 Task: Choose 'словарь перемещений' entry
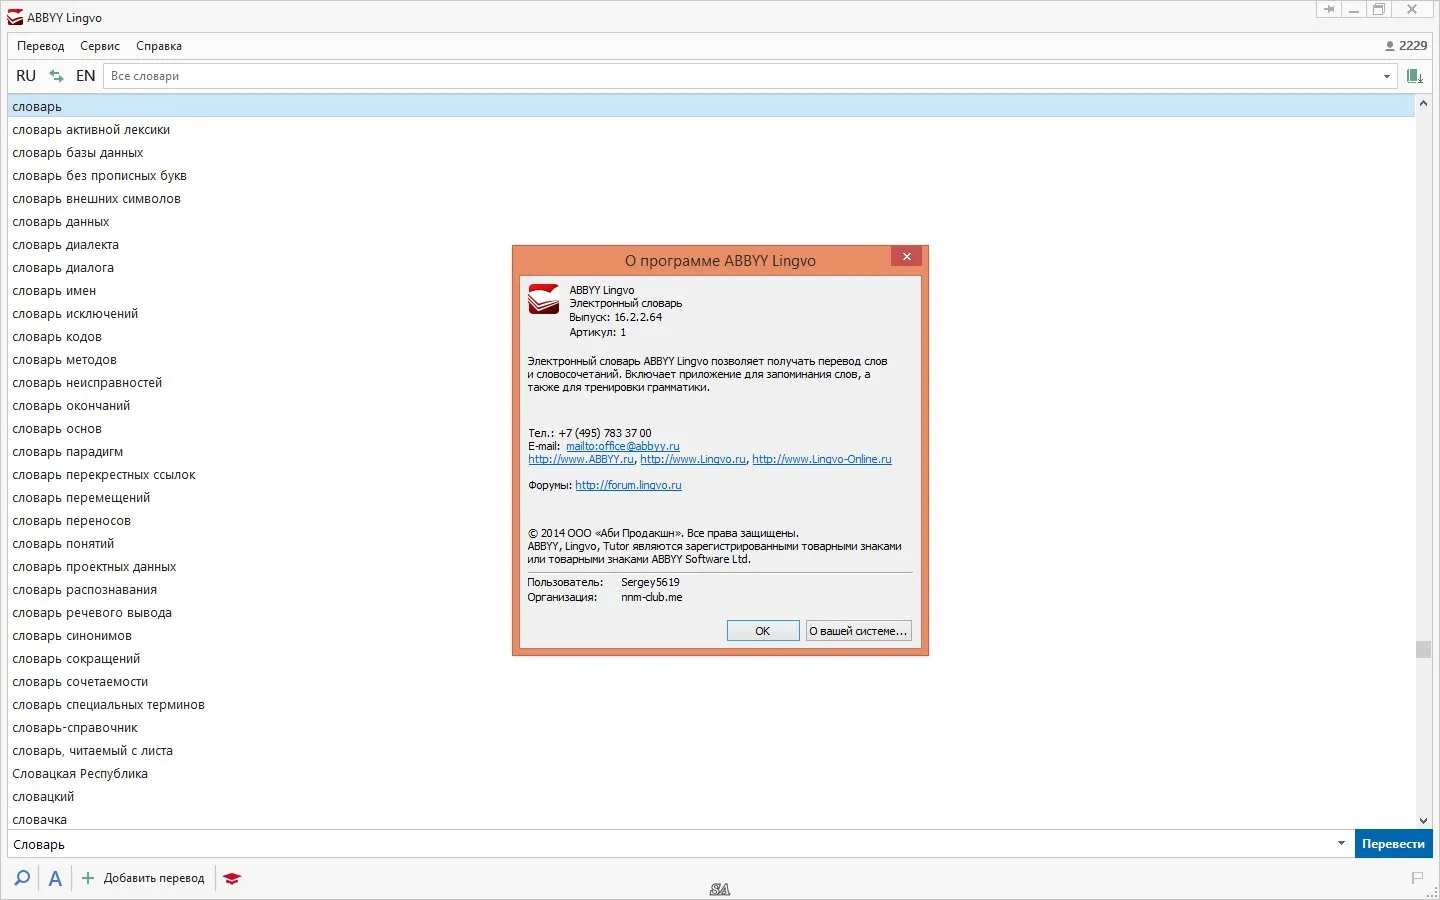pyautogui.click(x=81, y=497)
